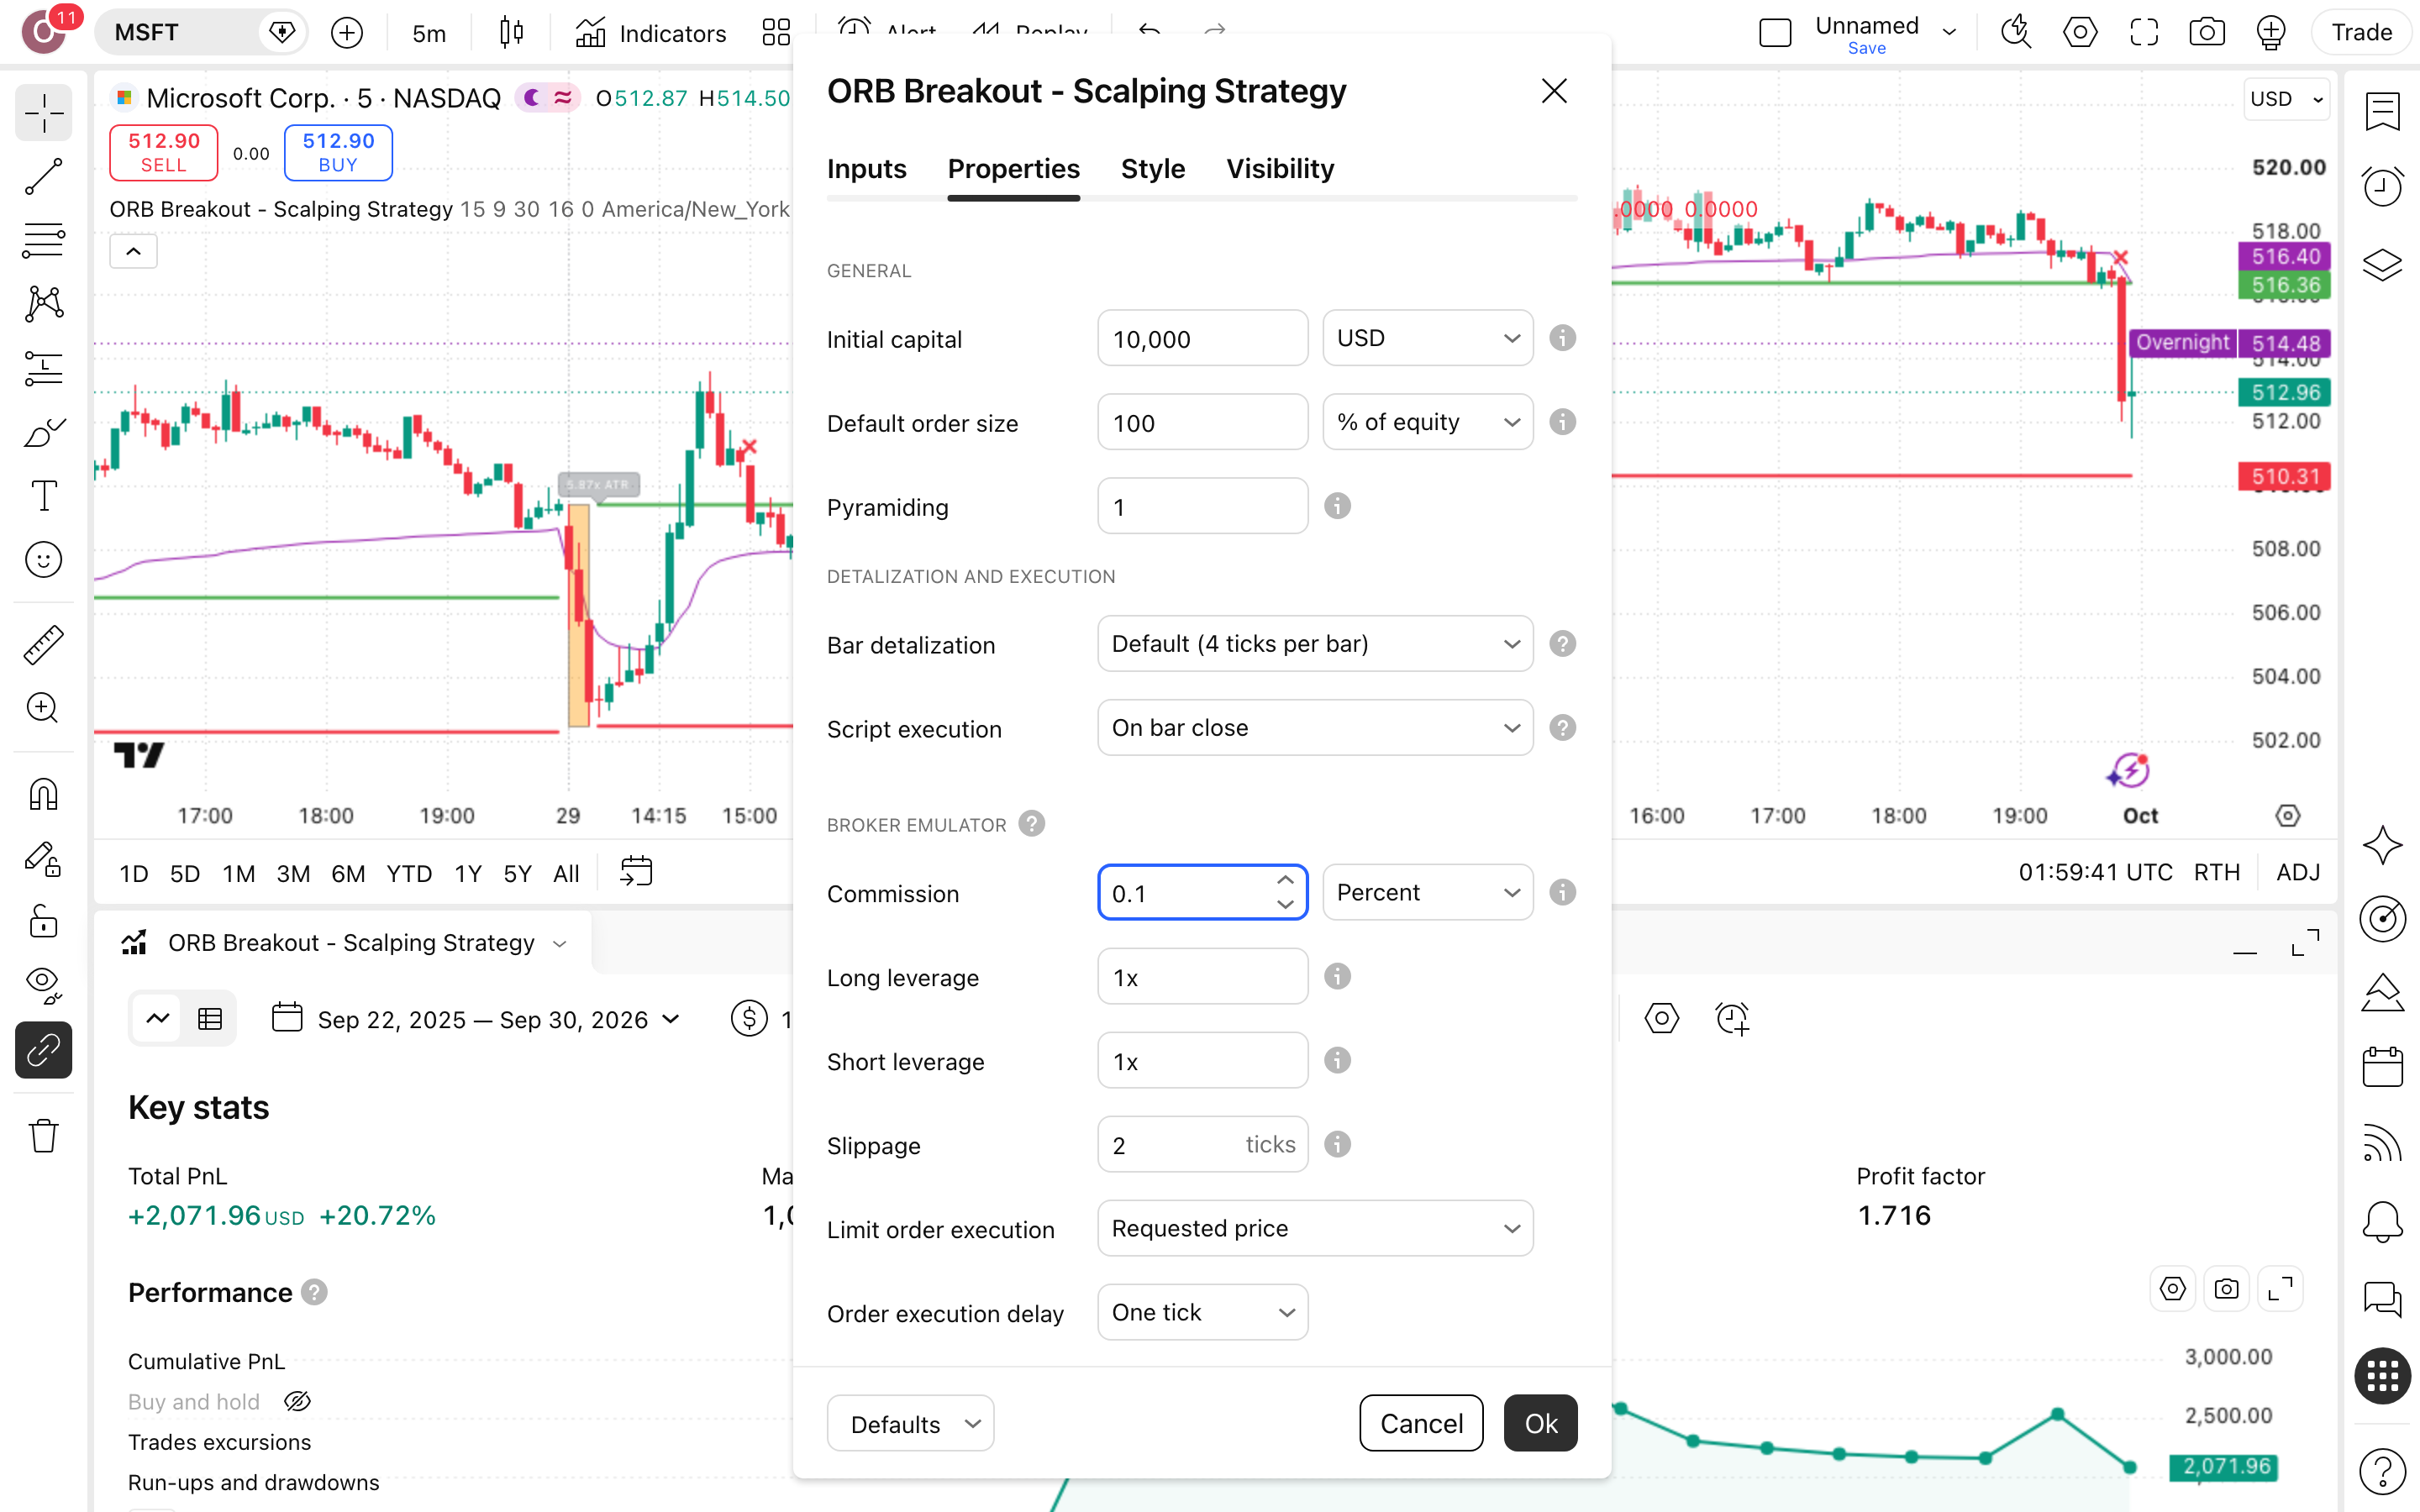Screen dimensions: 2420x1512
Task: Switch to the Visibility tab
Action: coord(1280,169)
